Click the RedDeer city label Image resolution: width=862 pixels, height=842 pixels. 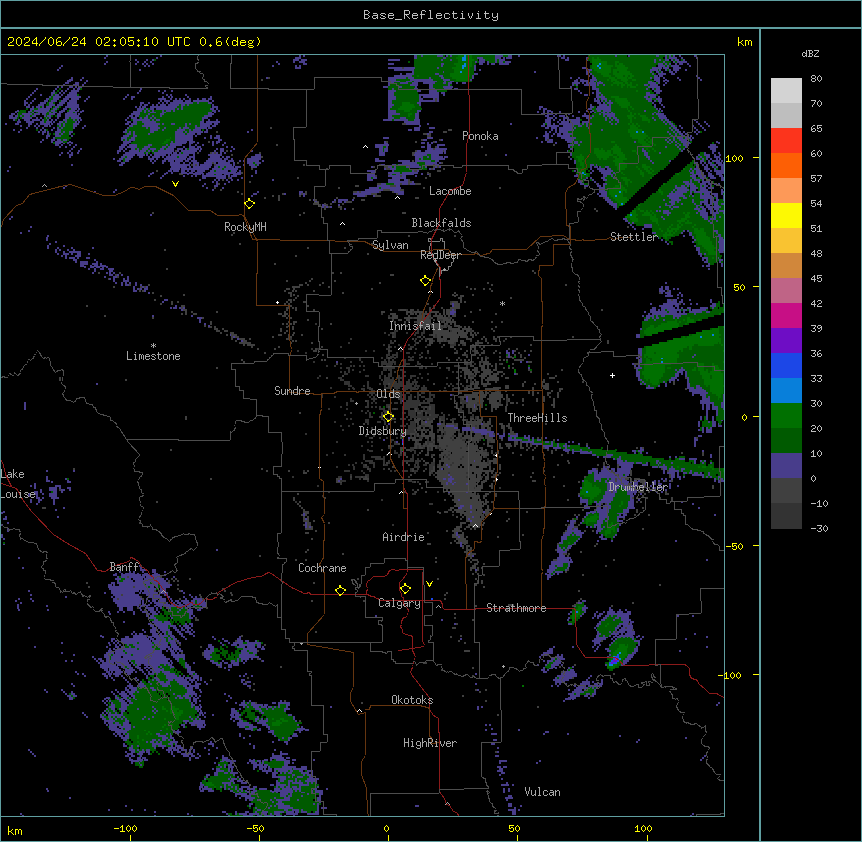pyautogui.click(x=440, y=255)
